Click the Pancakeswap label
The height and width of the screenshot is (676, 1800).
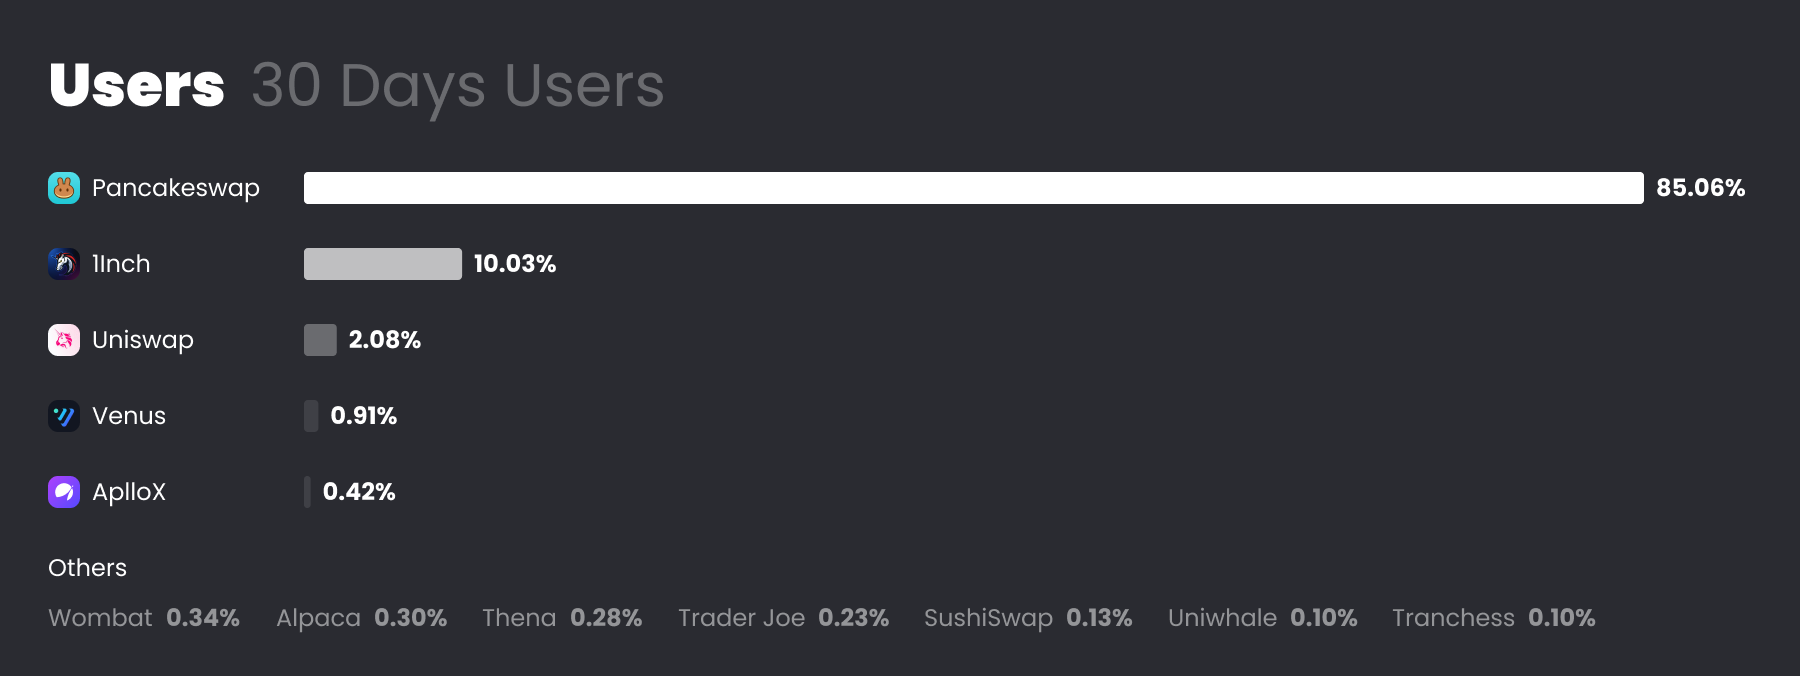[x=176, y=188]
